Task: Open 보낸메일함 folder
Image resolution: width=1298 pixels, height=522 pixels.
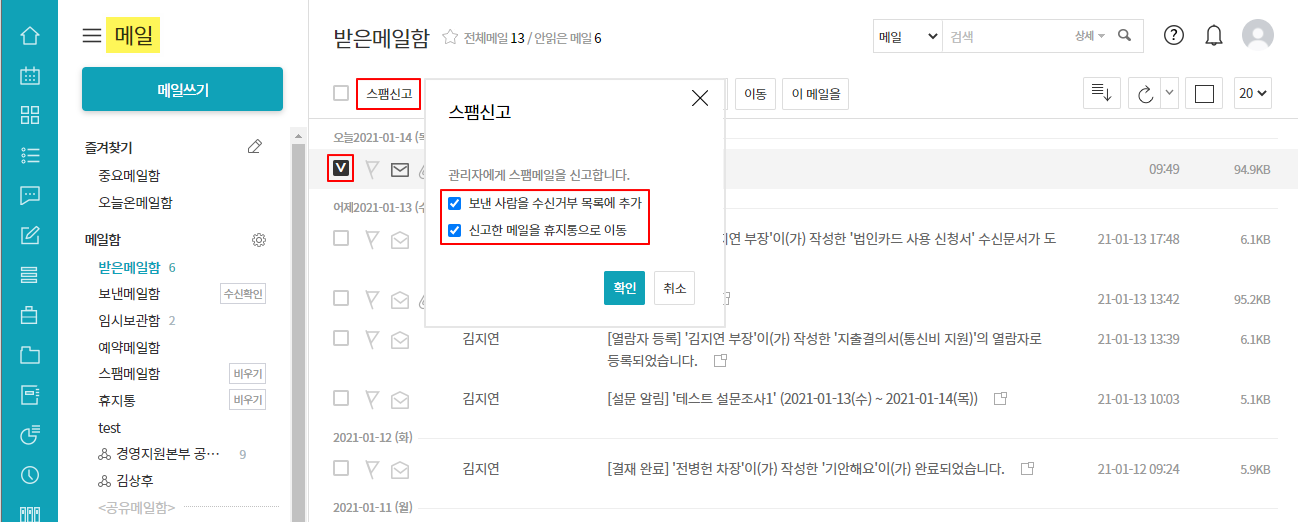Action: click(x=129, y=293)
